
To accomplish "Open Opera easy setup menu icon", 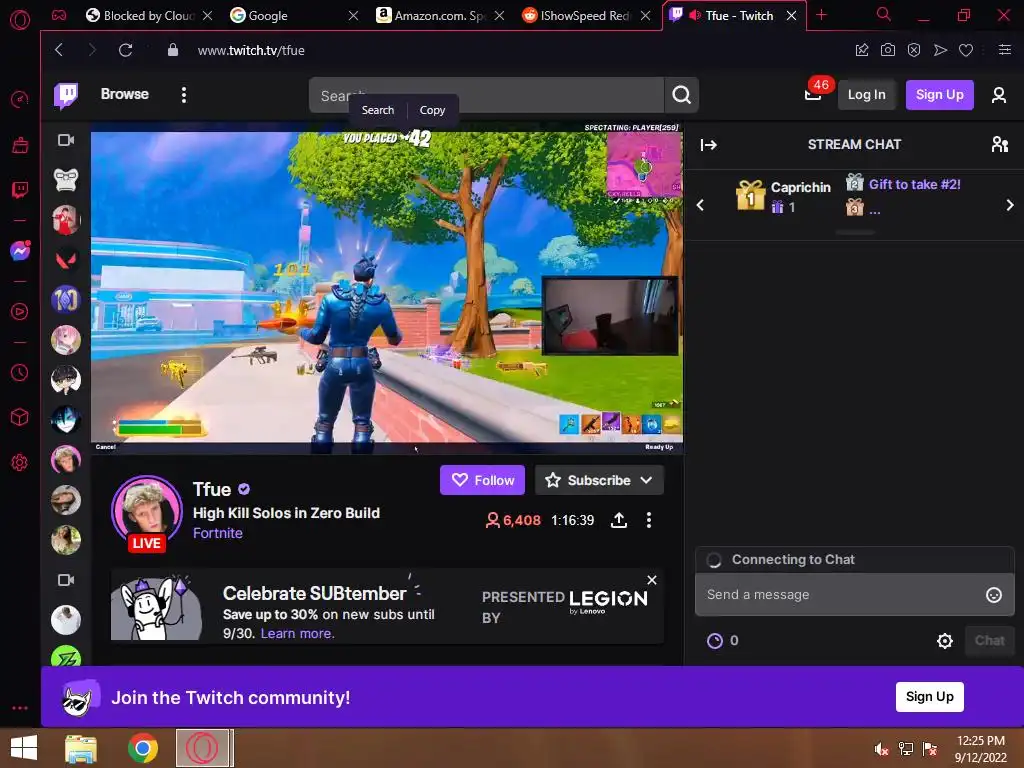I will pyautogui.click(x=1005, y=50).
